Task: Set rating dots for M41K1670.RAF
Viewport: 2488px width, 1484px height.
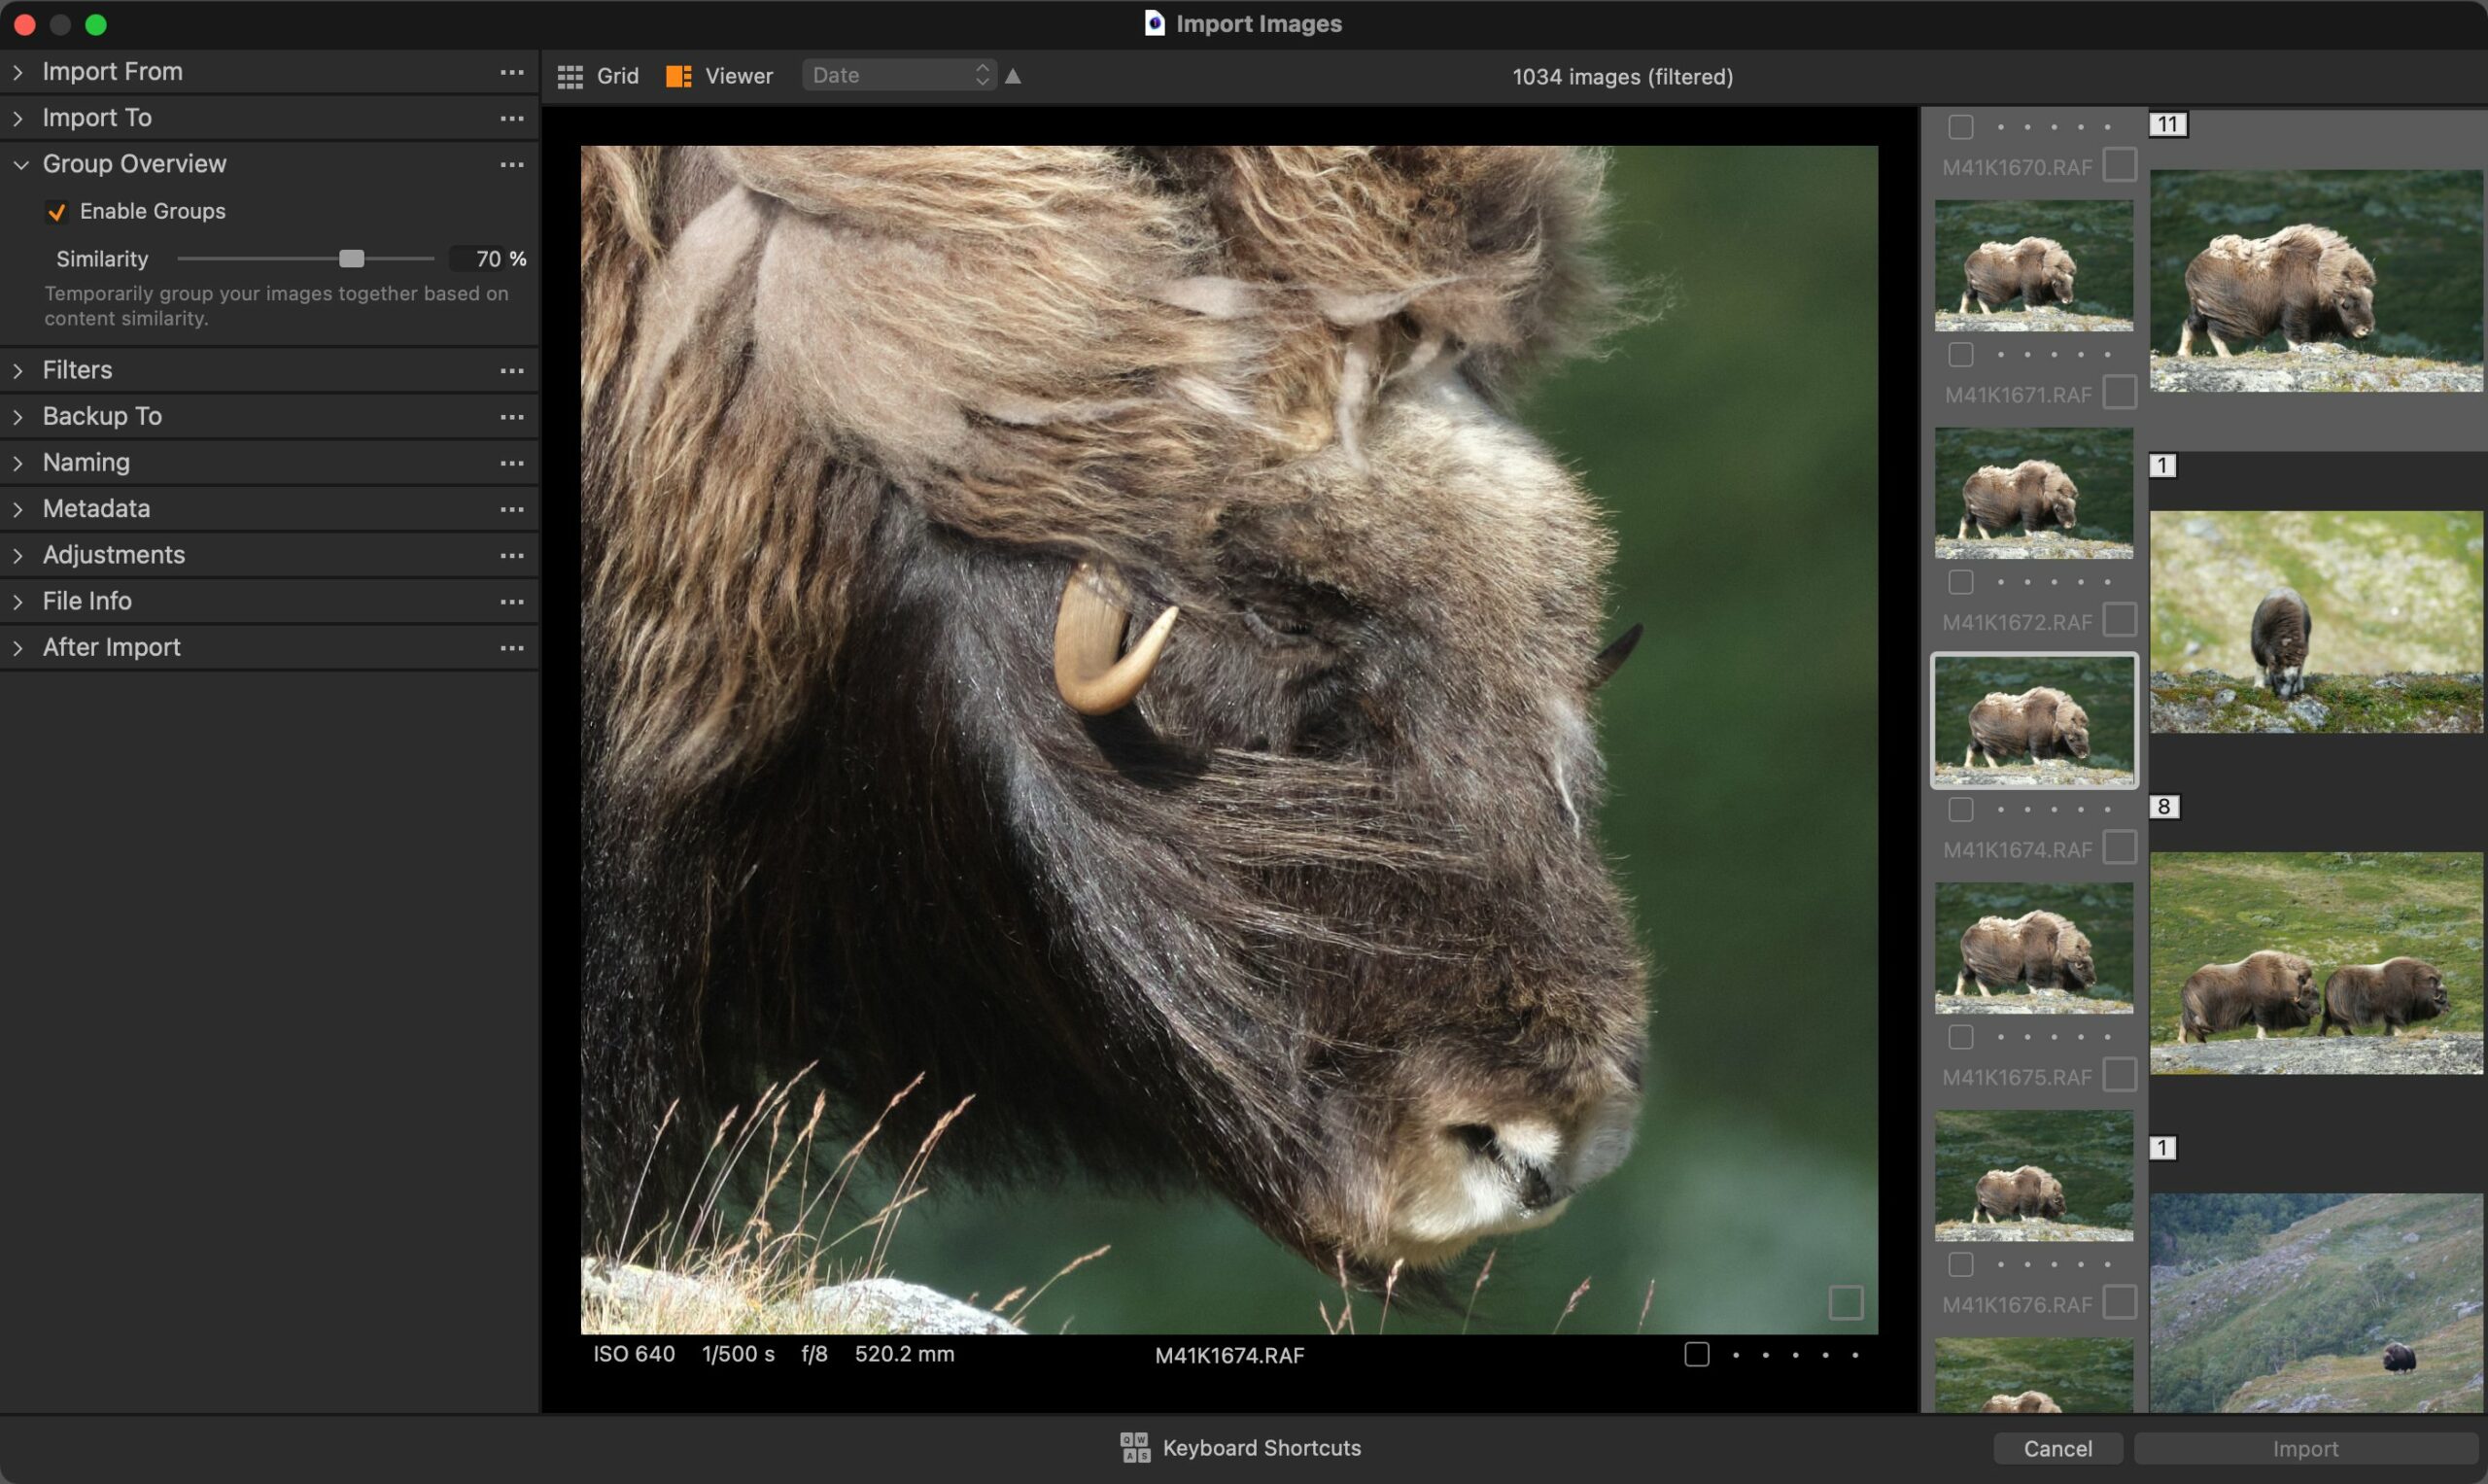Action: click(x=2054, y=127)
